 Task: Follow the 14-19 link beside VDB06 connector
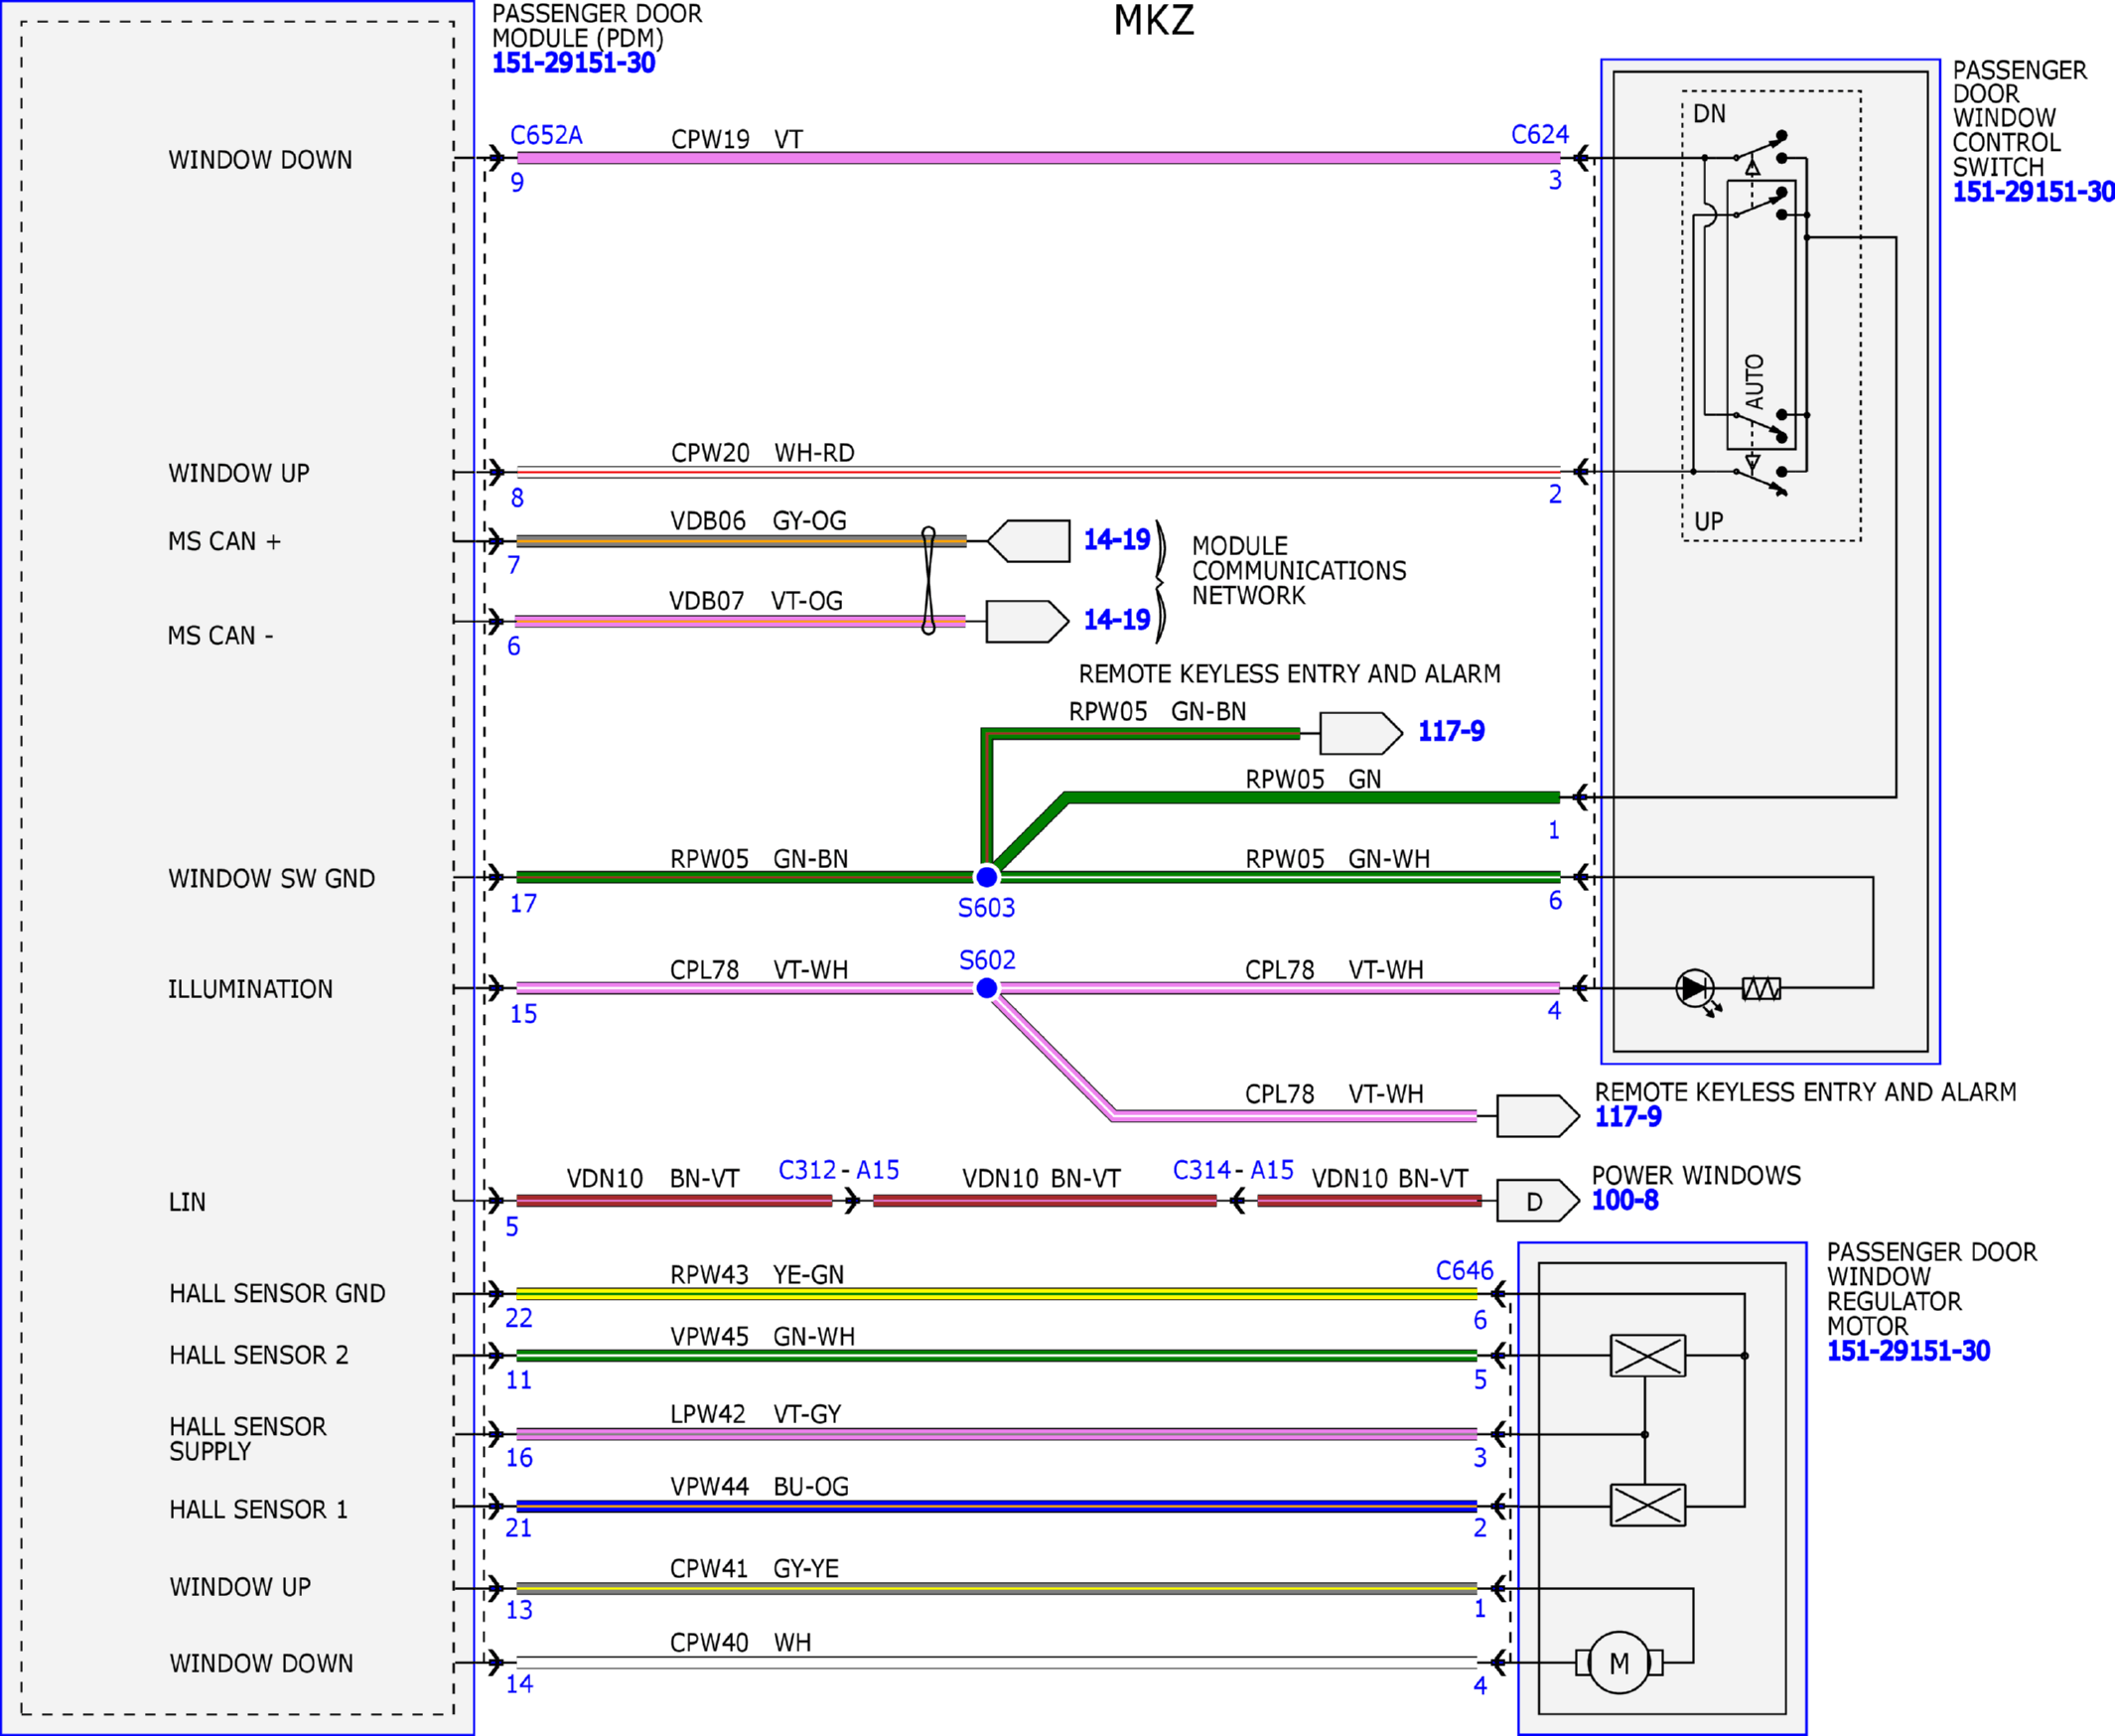(x=1117, y=540)
